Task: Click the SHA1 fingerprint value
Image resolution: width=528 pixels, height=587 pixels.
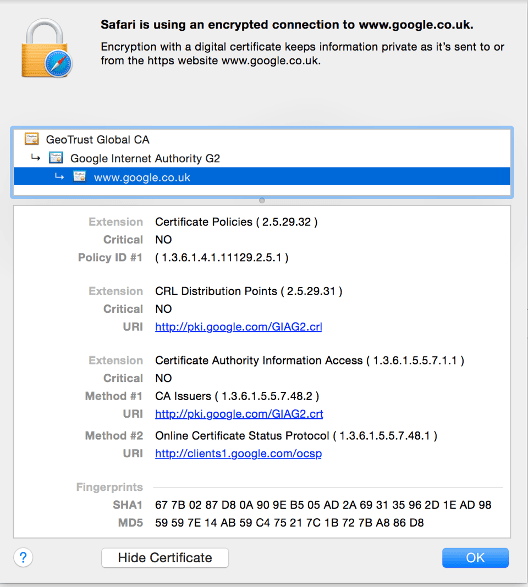Action: click(x=323, y=505)
